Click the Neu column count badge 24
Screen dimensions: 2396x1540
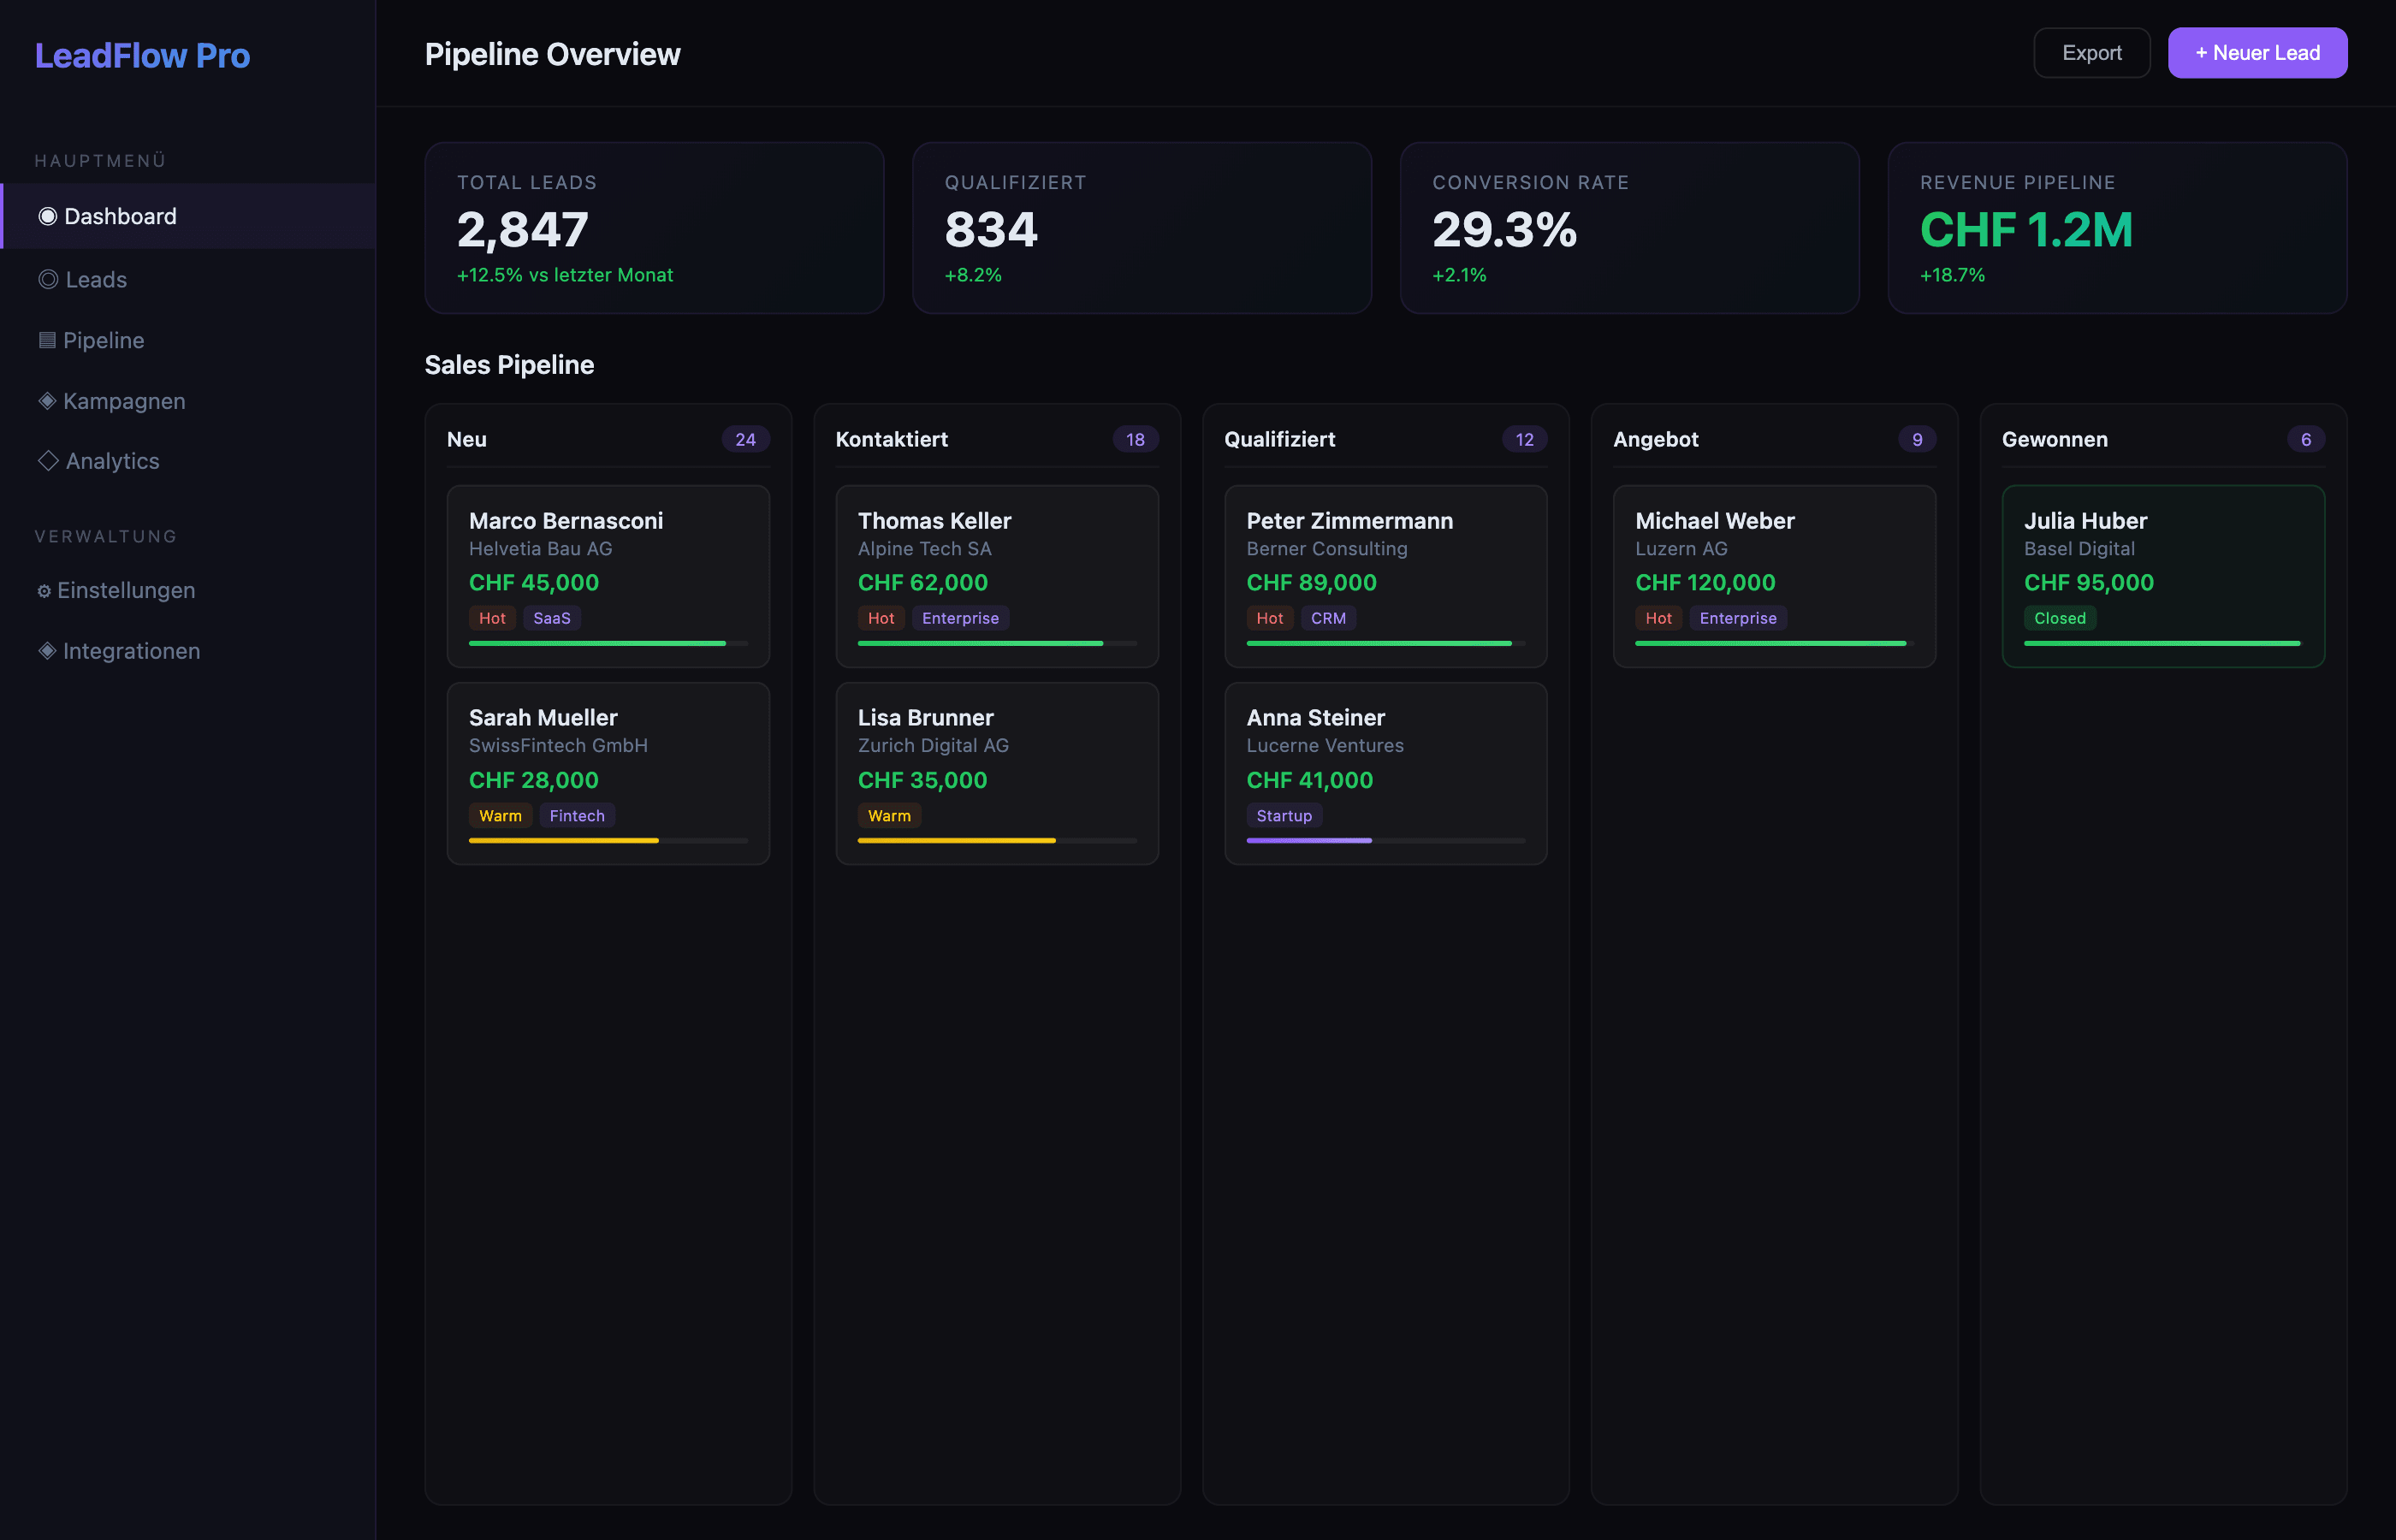tap(745, 439)
